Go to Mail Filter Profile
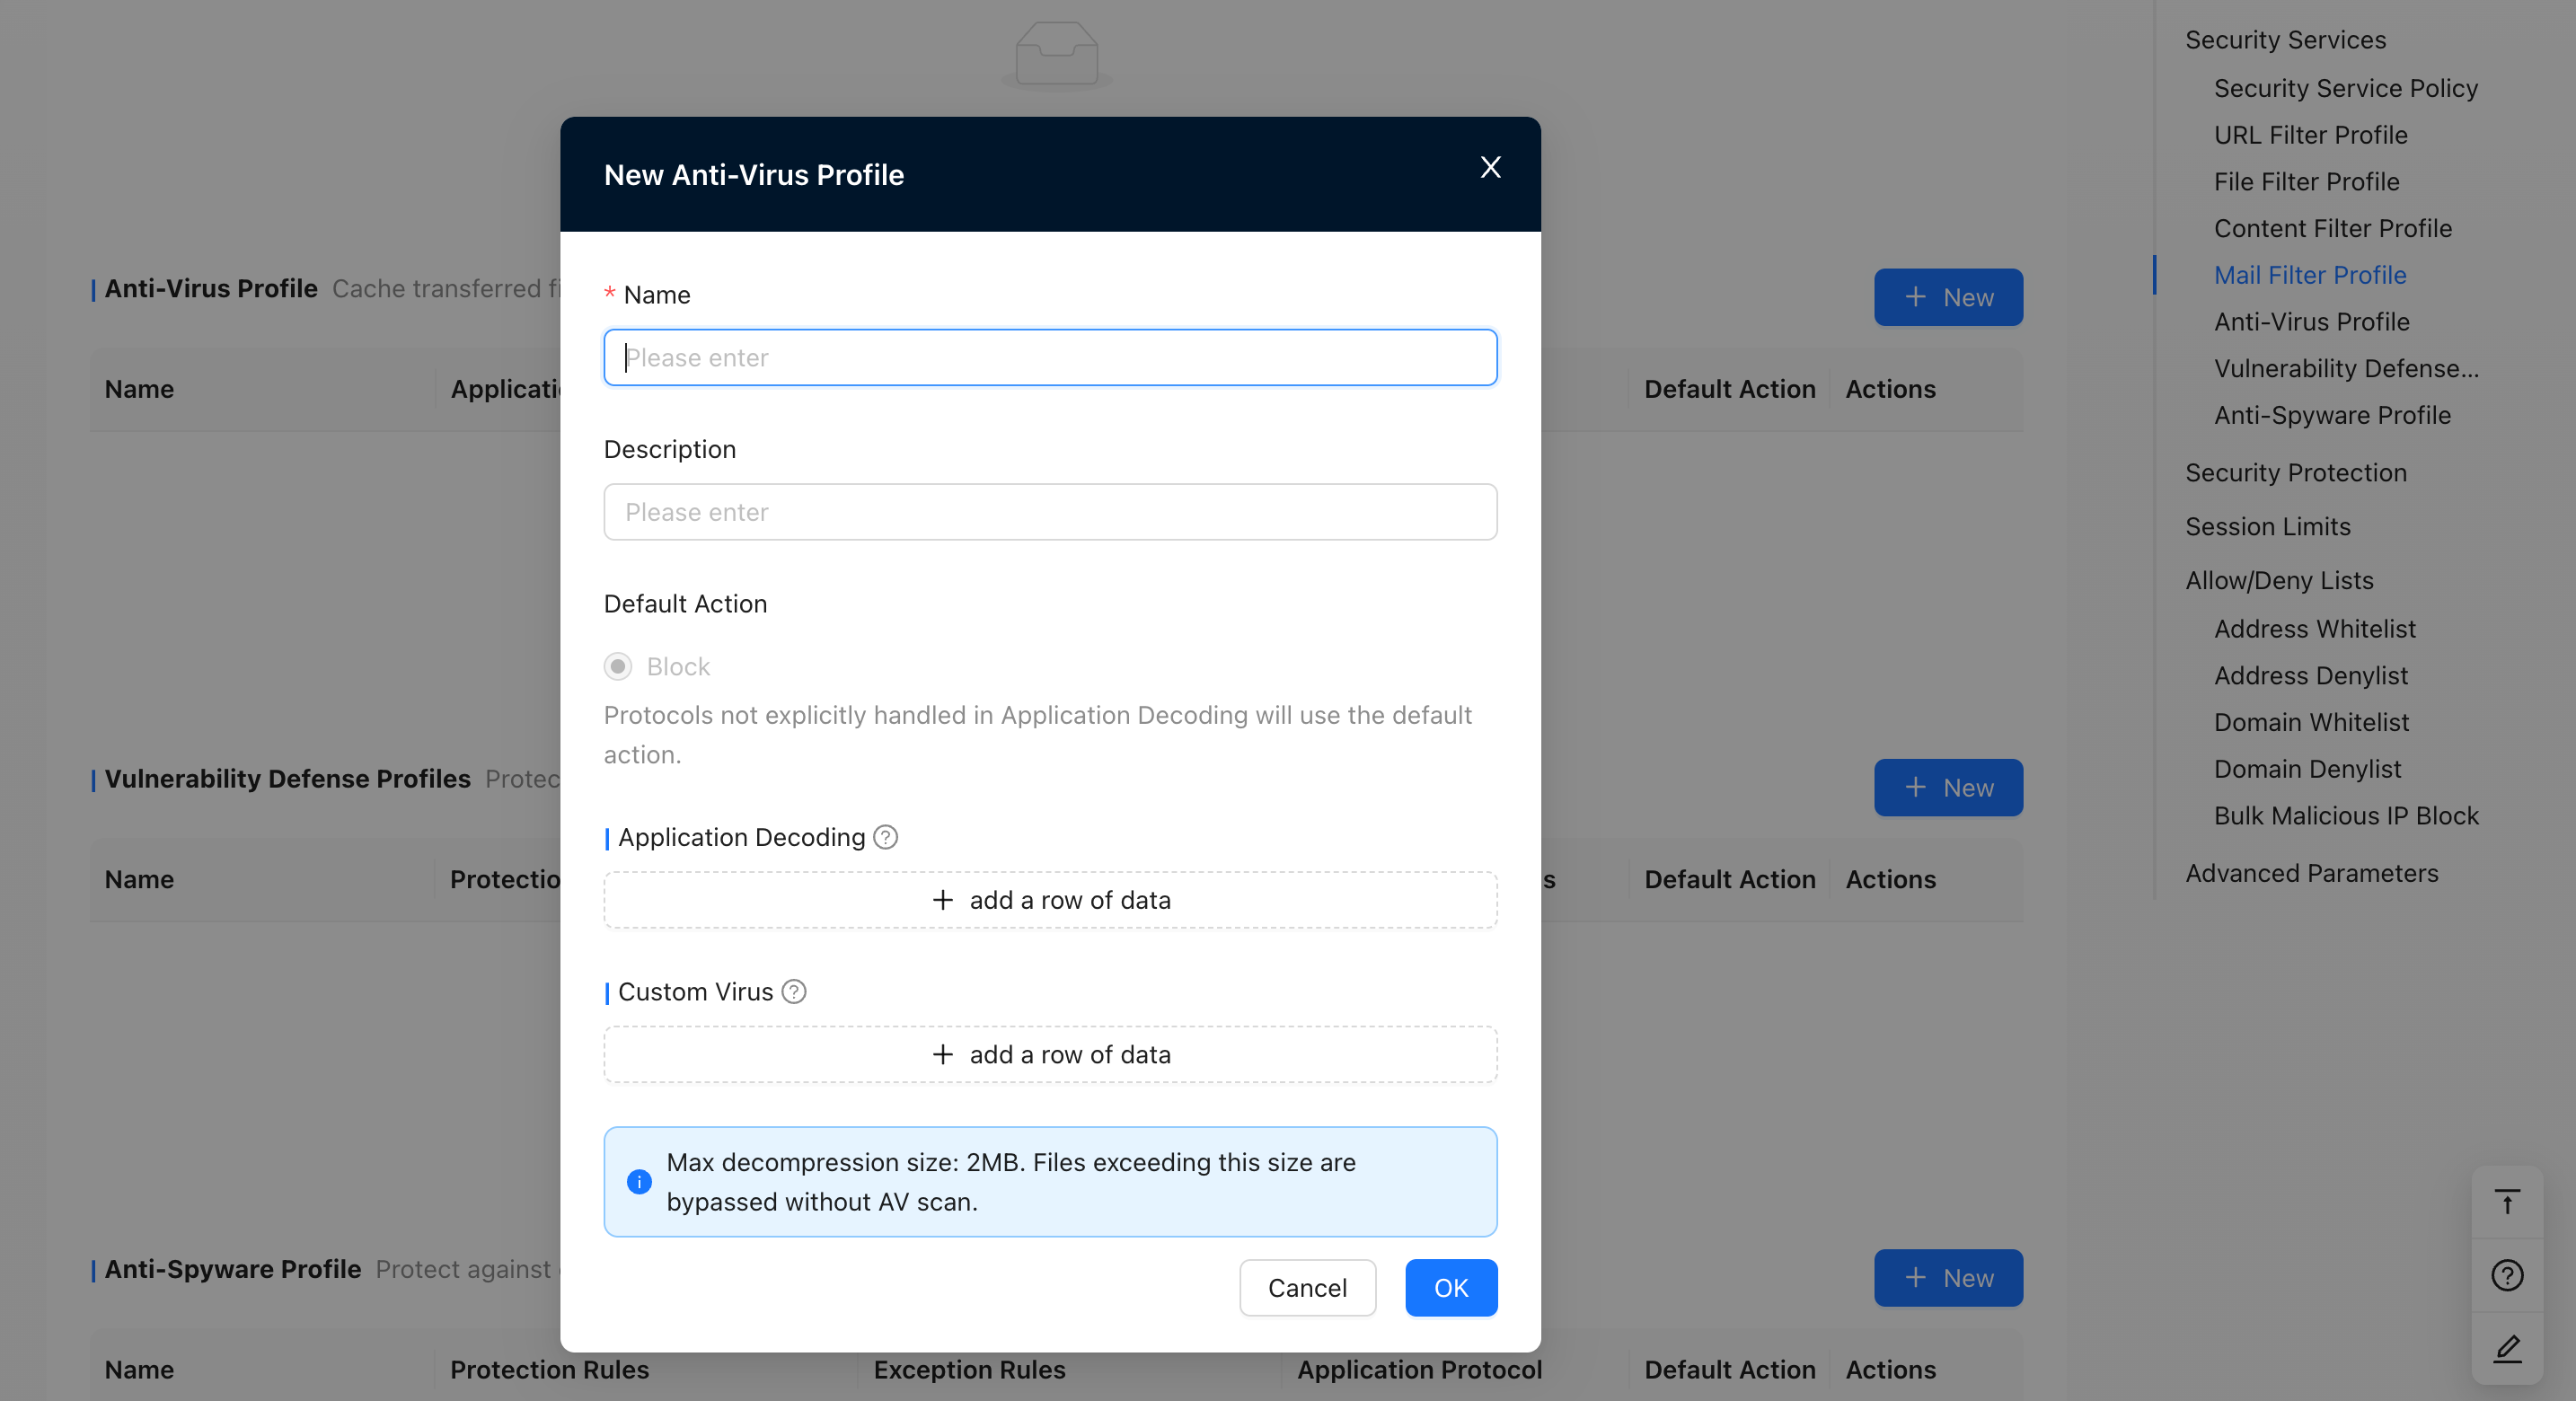2576x1401 pixels. (2309, 275)
